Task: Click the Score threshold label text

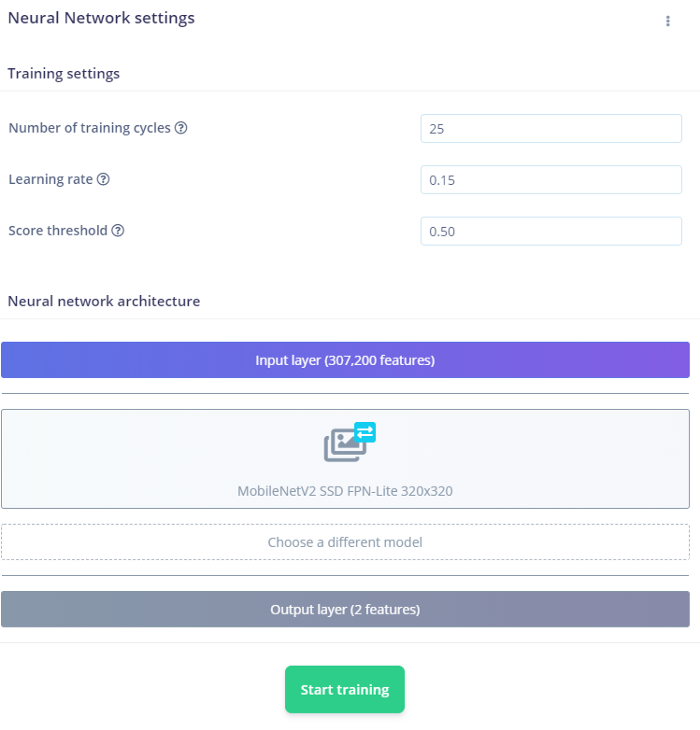Action: pyautogui.click(x=58, y=231)
